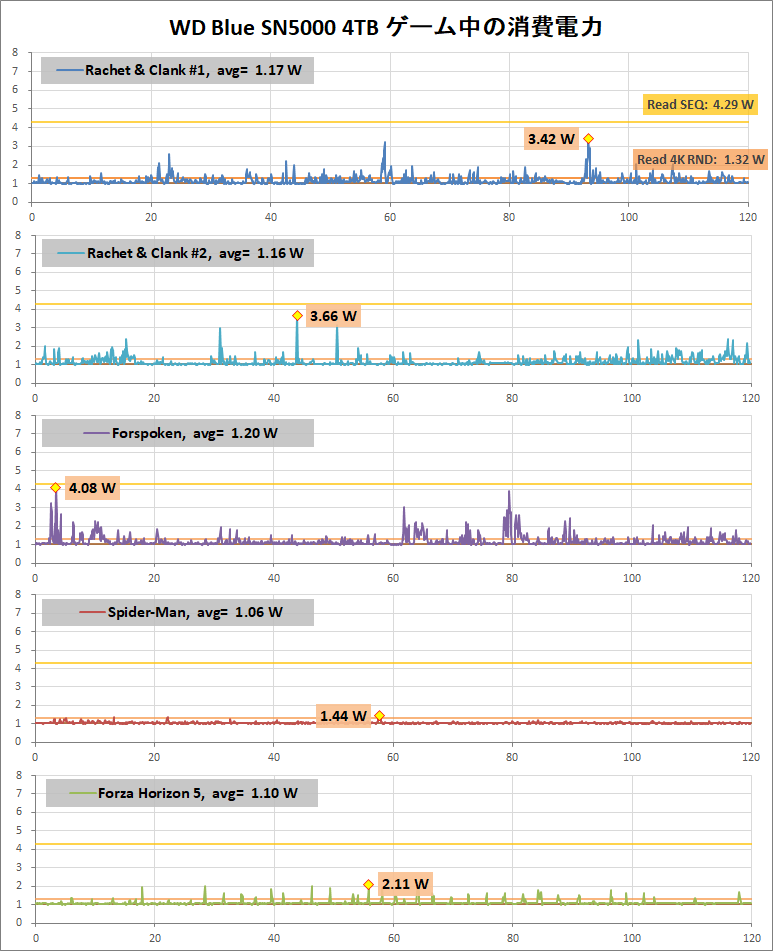Click the diamond marker beside 3.66 W
The width and height of the screenshot is (773, 951).
pyautogui.click(x=297, y=315)
